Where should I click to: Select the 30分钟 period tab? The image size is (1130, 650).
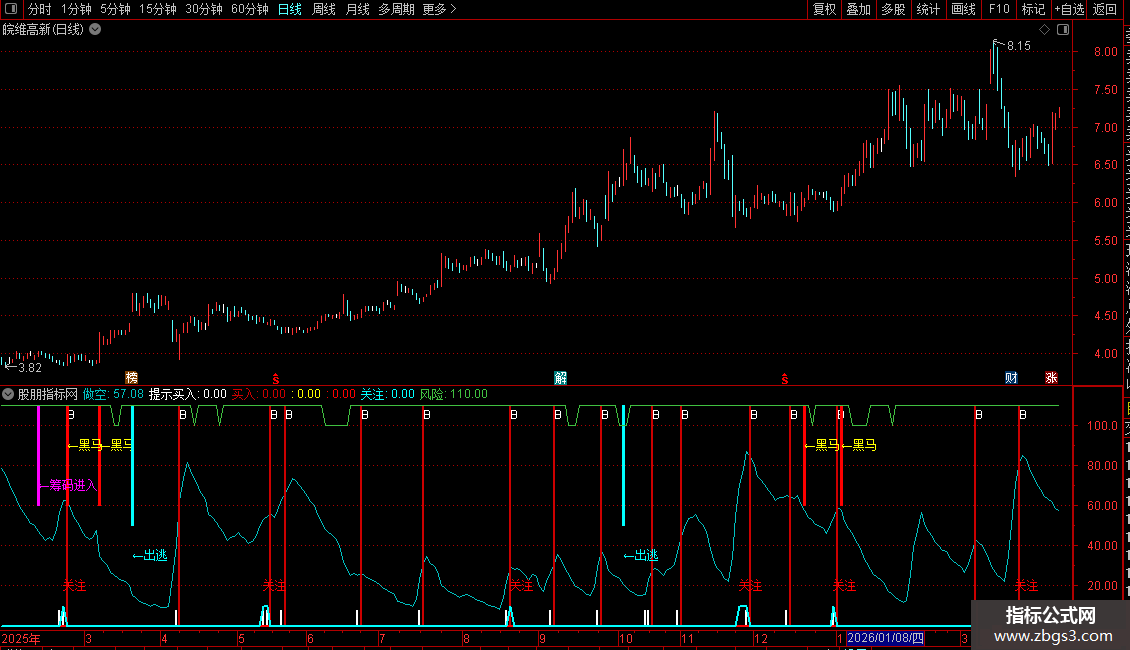click(204, 9)
